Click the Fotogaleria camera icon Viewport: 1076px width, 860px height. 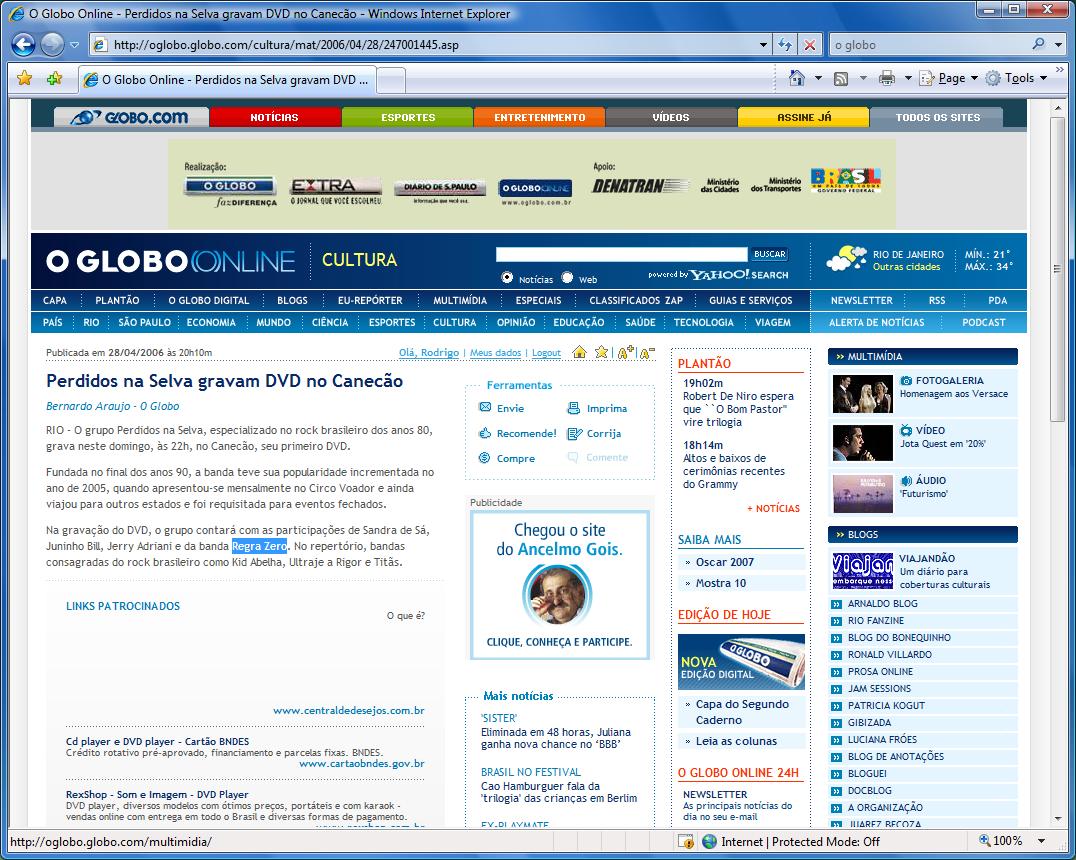(x=907, y=380)
